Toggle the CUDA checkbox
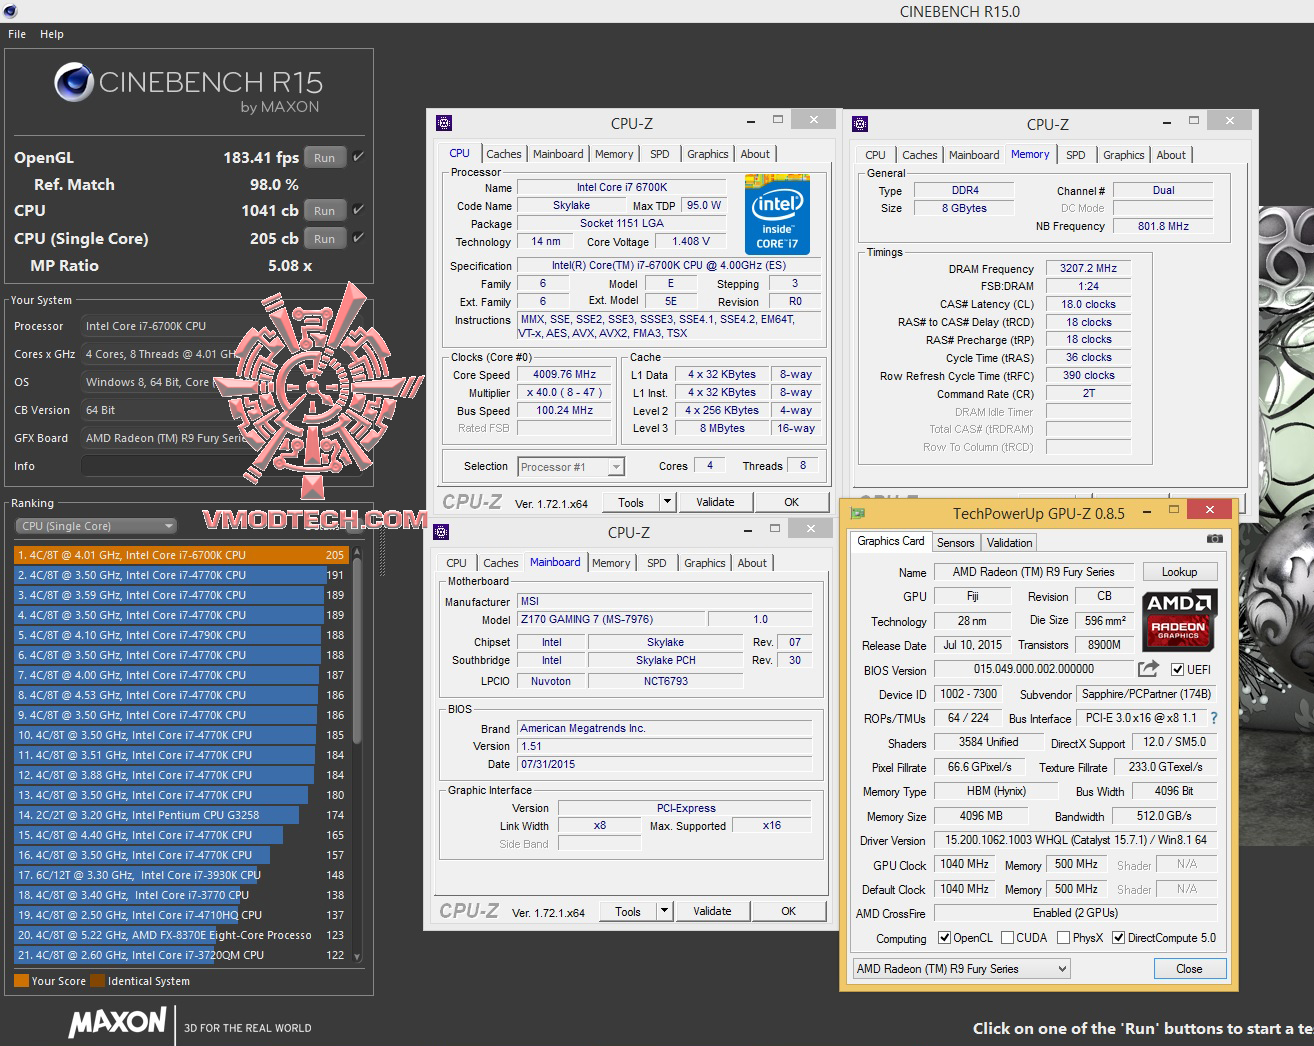 pos(1007,938)
